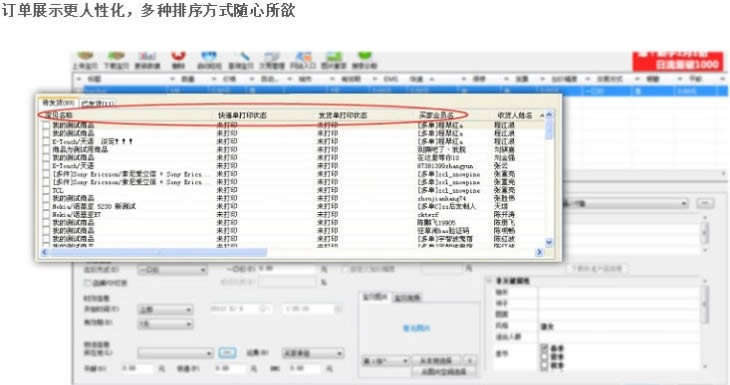
Task: Click the order list scroll-down arrow
Action: [x=549, y=242]
